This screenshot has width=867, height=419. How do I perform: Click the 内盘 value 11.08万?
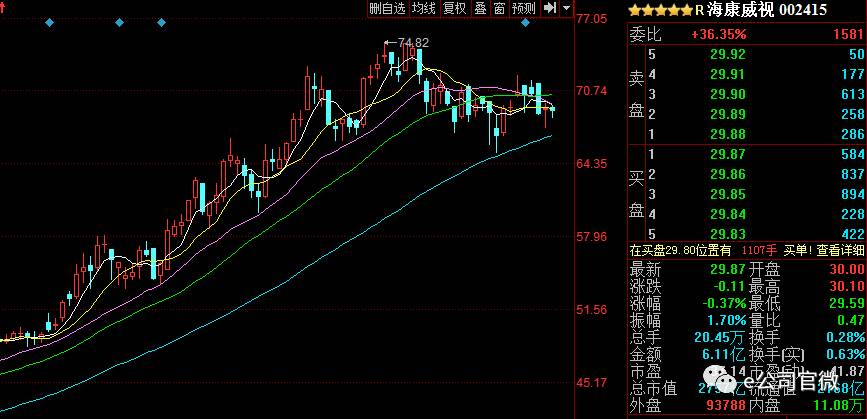pos(839,405)
